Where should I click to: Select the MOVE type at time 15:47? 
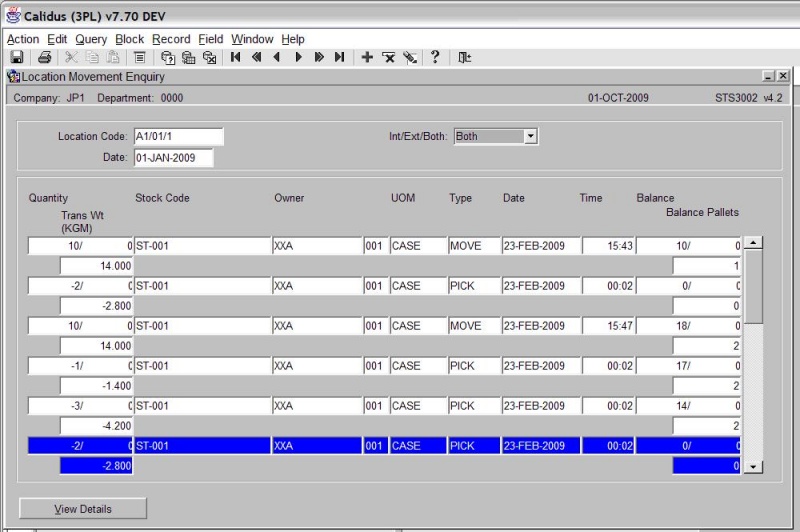click(474, 325)
